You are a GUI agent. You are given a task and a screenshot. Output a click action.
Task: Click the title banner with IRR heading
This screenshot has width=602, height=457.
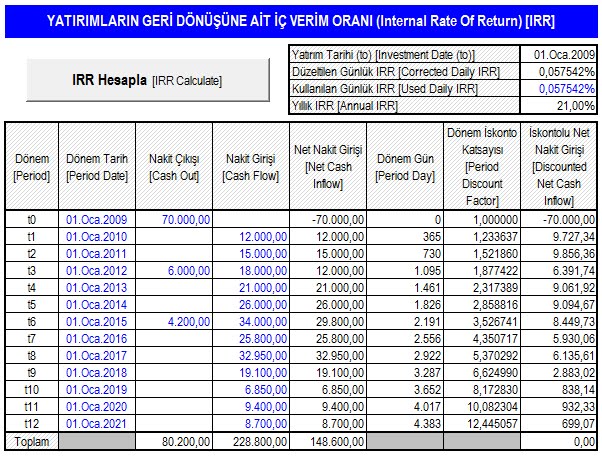tap(300, 20)
